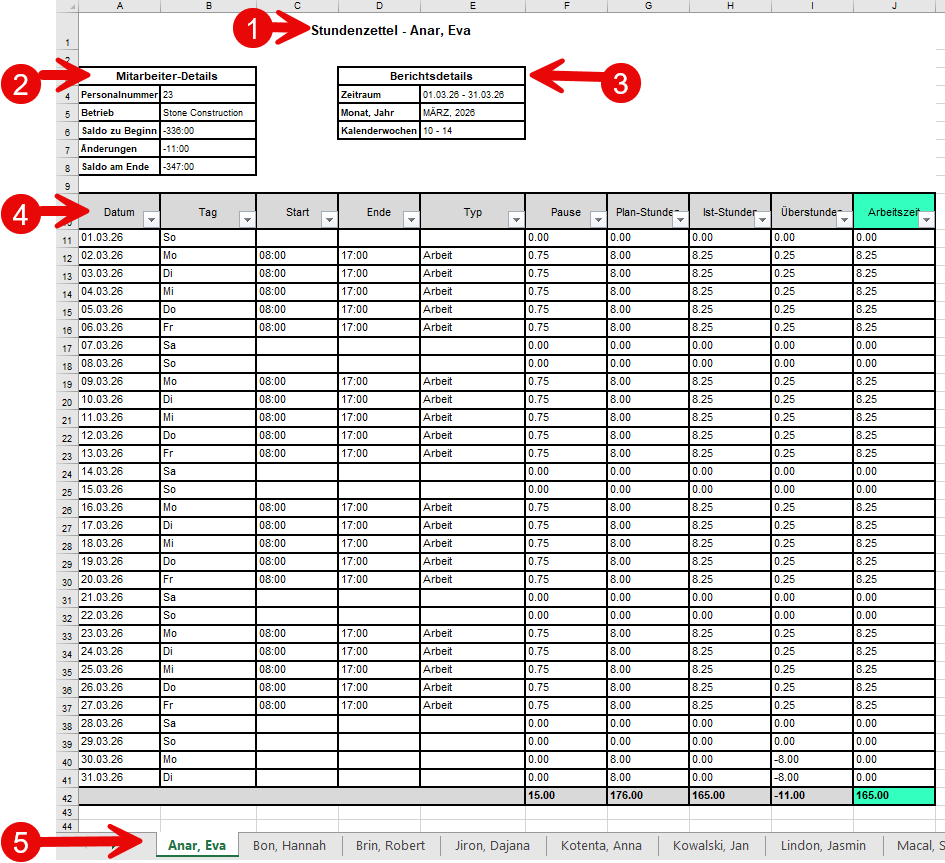Select row 42 header
Image resolution: width=945 pixels, height=863 pixels.
click(66, 798)
